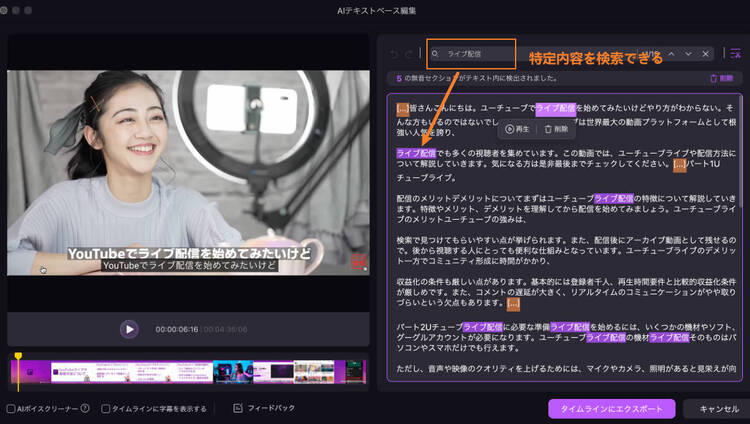Click the first orange silence marker

pyautogui.click(x=403, y=109)
